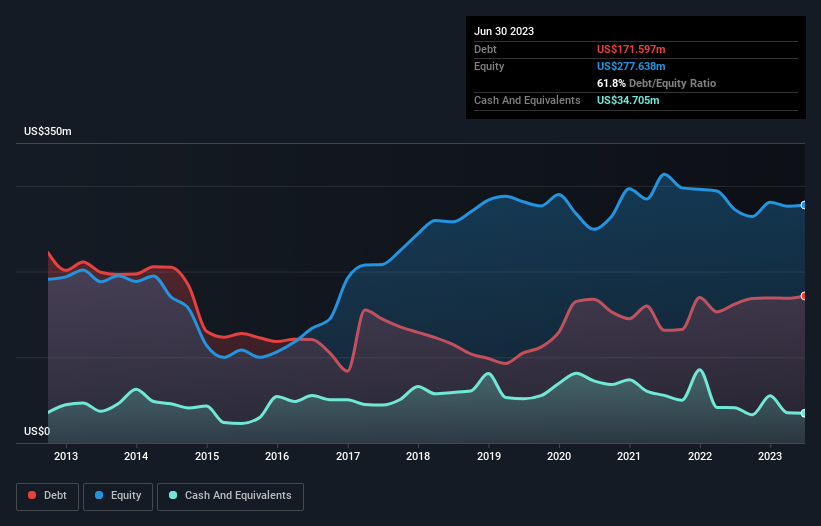The image size is (821, 526).
Task: Click the 2016 x-axis label
Action: coord(277,456)
